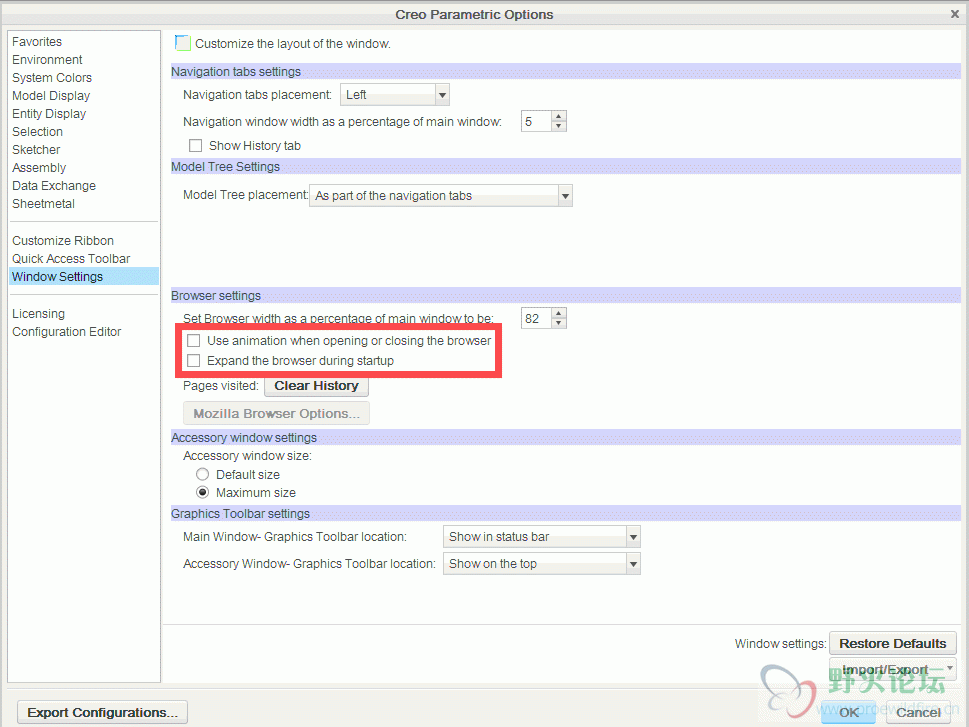969x727 pixels.
Task: Click the window layout icon beside Customize heading
Action: [182, 43]
